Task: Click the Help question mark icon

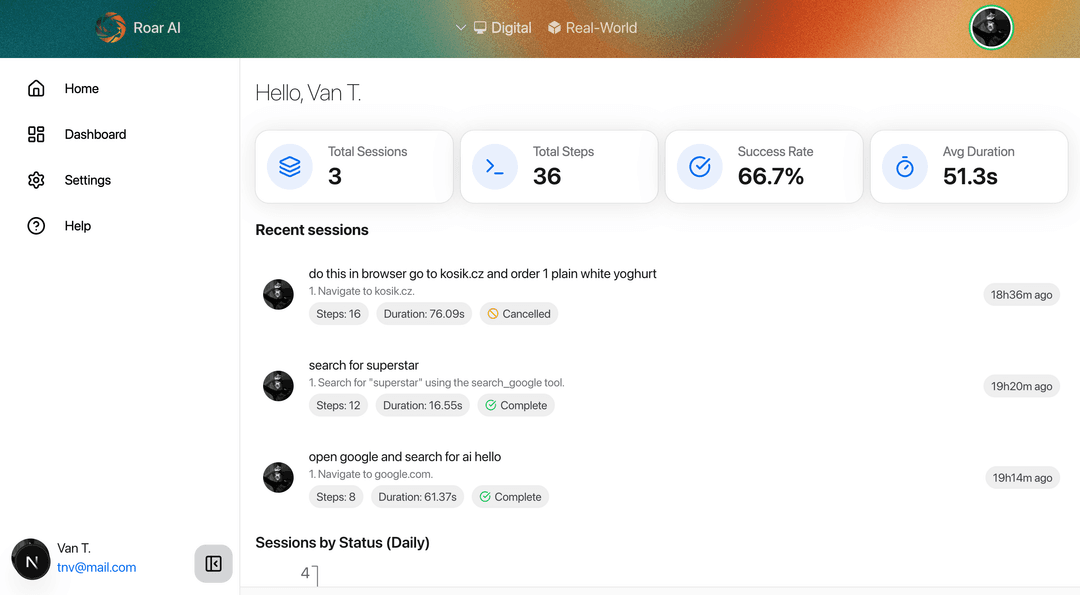Action: pos(36,226)
